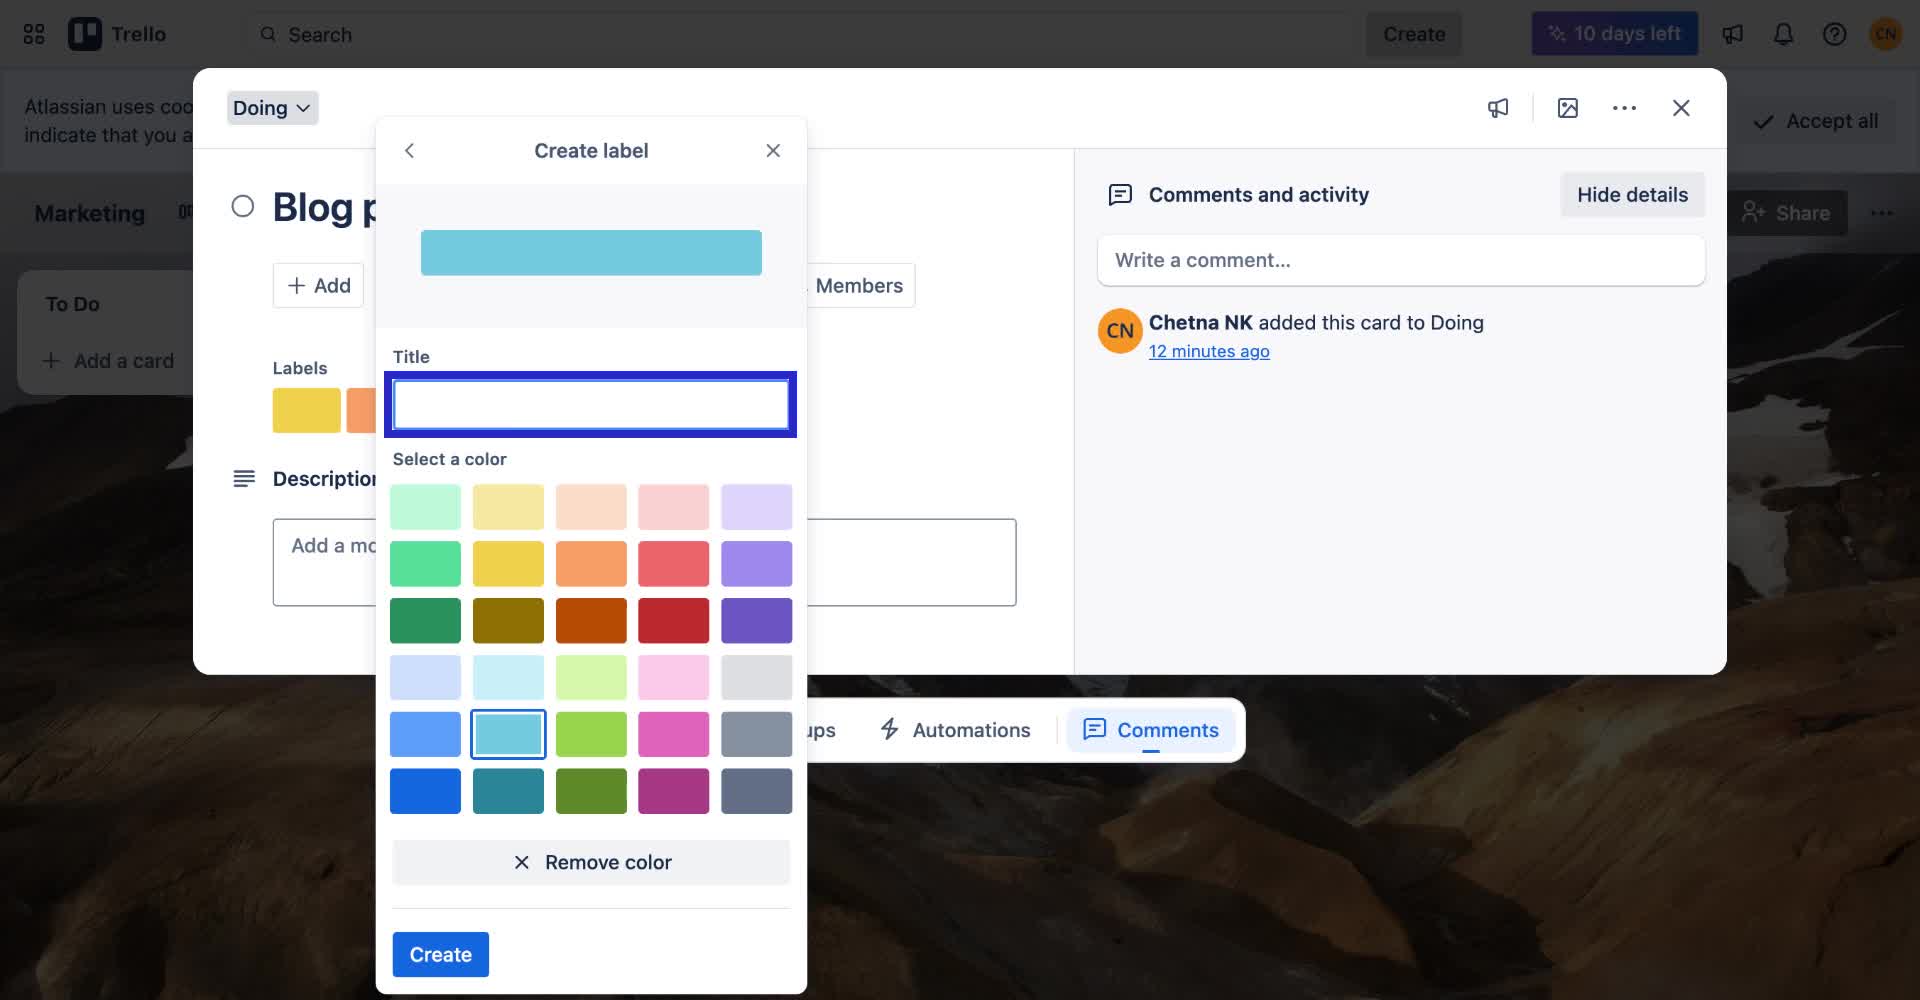Screen dimensions: 1920x1000
Task: Click the announcements megaphone icon on the card
Action: (x=1497, y=108)
